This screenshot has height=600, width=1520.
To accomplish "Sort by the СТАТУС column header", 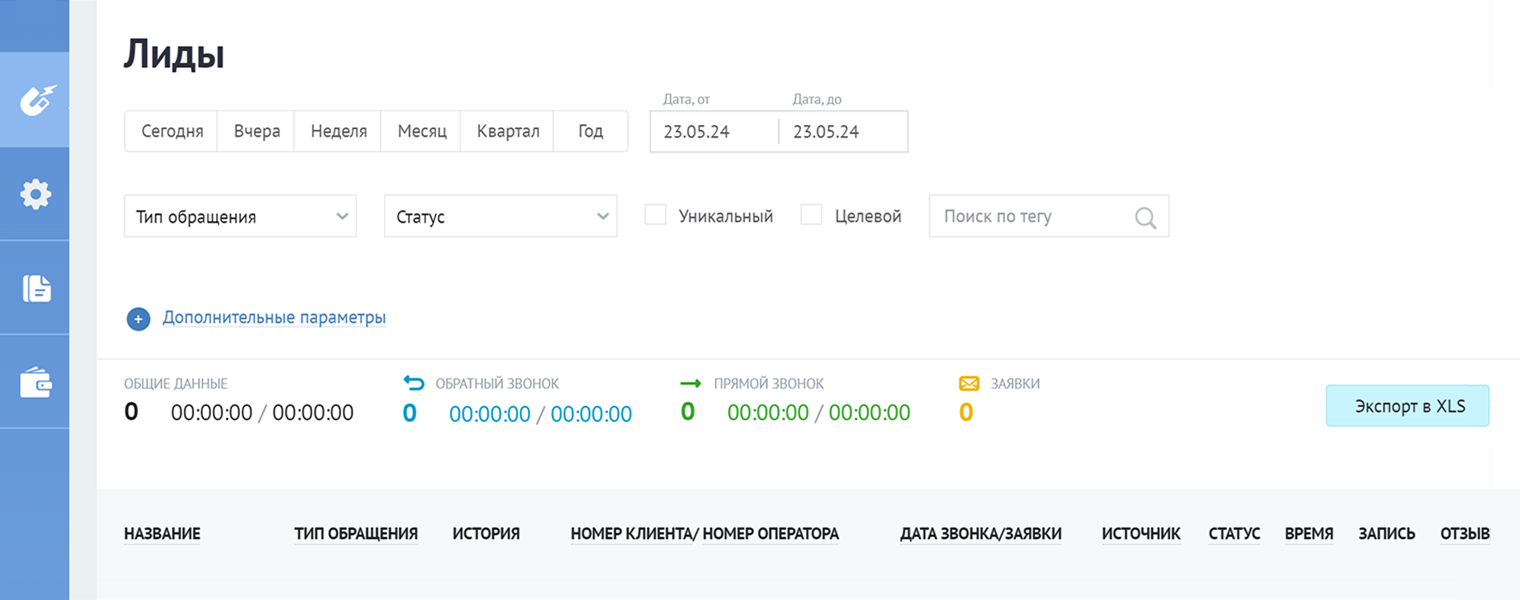I will click(x=1234, y=534).
